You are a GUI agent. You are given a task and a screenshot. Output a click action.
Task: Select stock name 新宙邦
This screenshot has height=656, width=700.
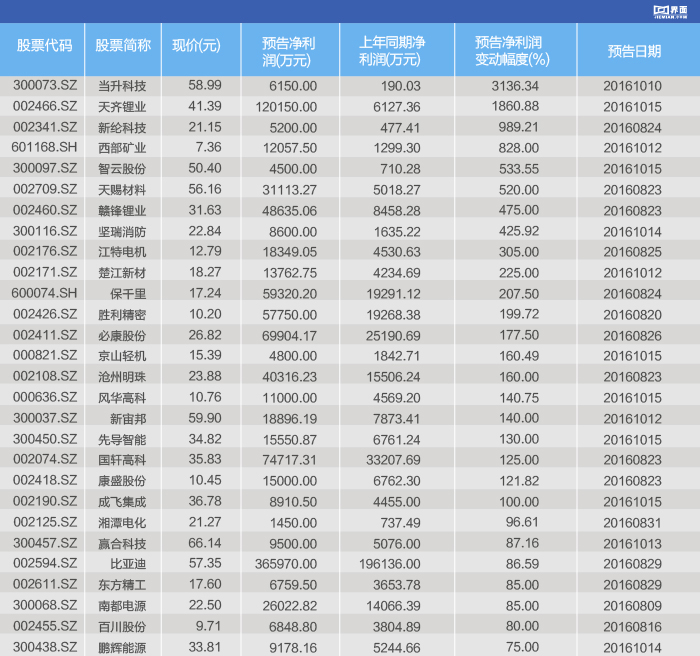128,419
